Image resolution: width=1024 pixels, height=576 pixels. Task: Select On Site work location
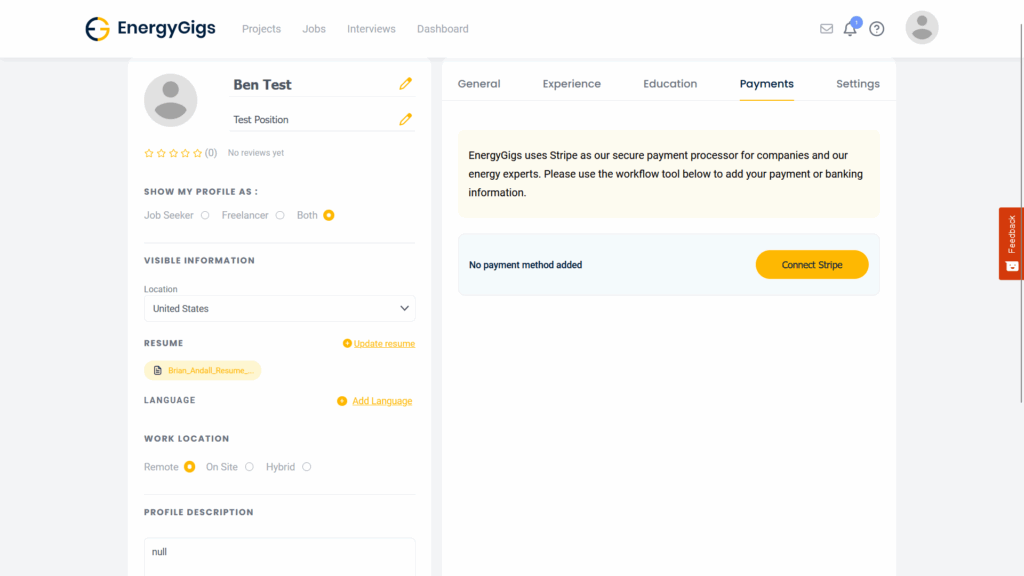(x=249, y=467)
